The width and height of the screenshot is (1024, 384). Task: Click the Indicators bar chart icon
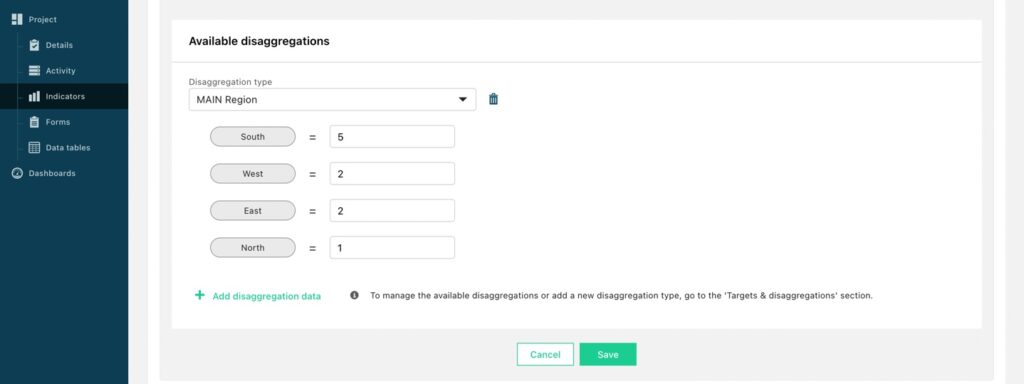pos(35,97)
